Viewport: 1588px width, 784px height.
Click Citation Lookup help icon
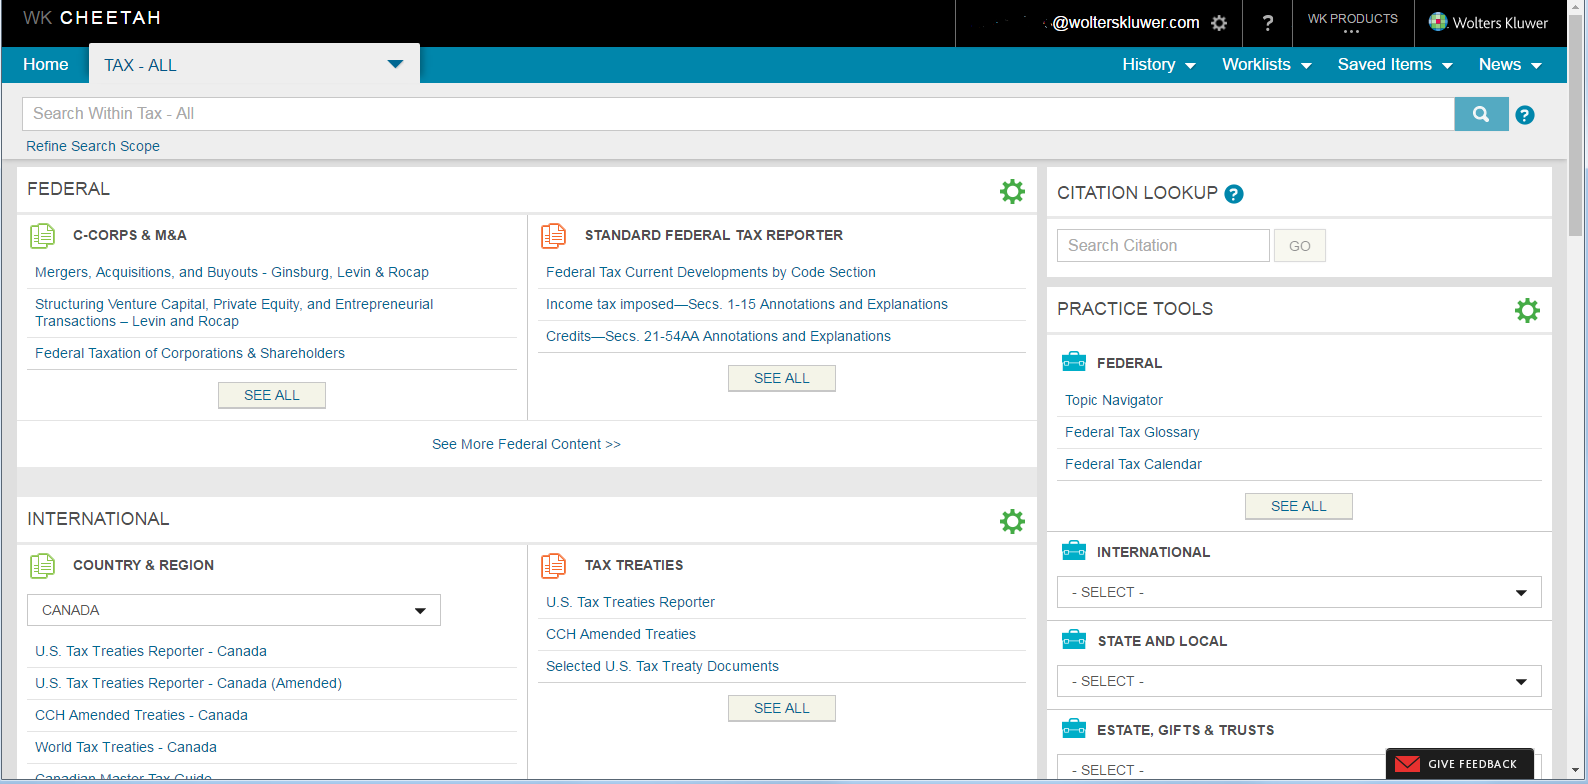1234,194
